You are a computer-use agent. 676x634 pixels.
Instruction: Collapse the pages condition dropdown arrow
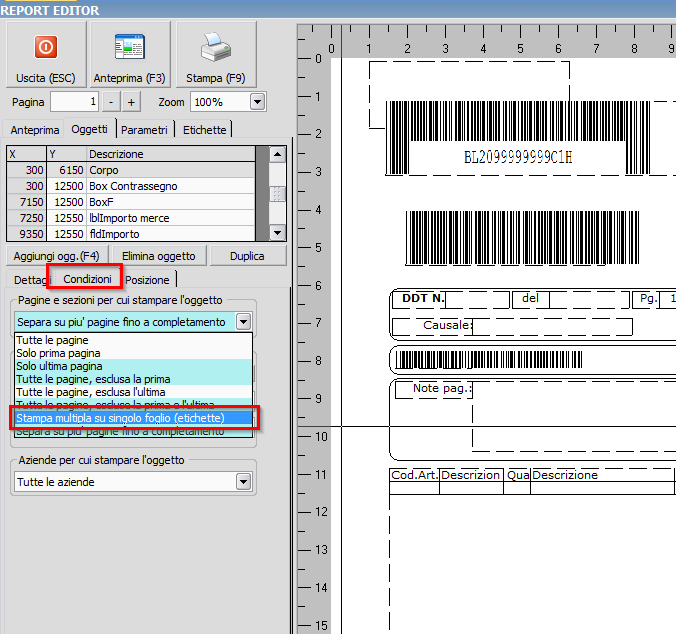tap(244, 322)
